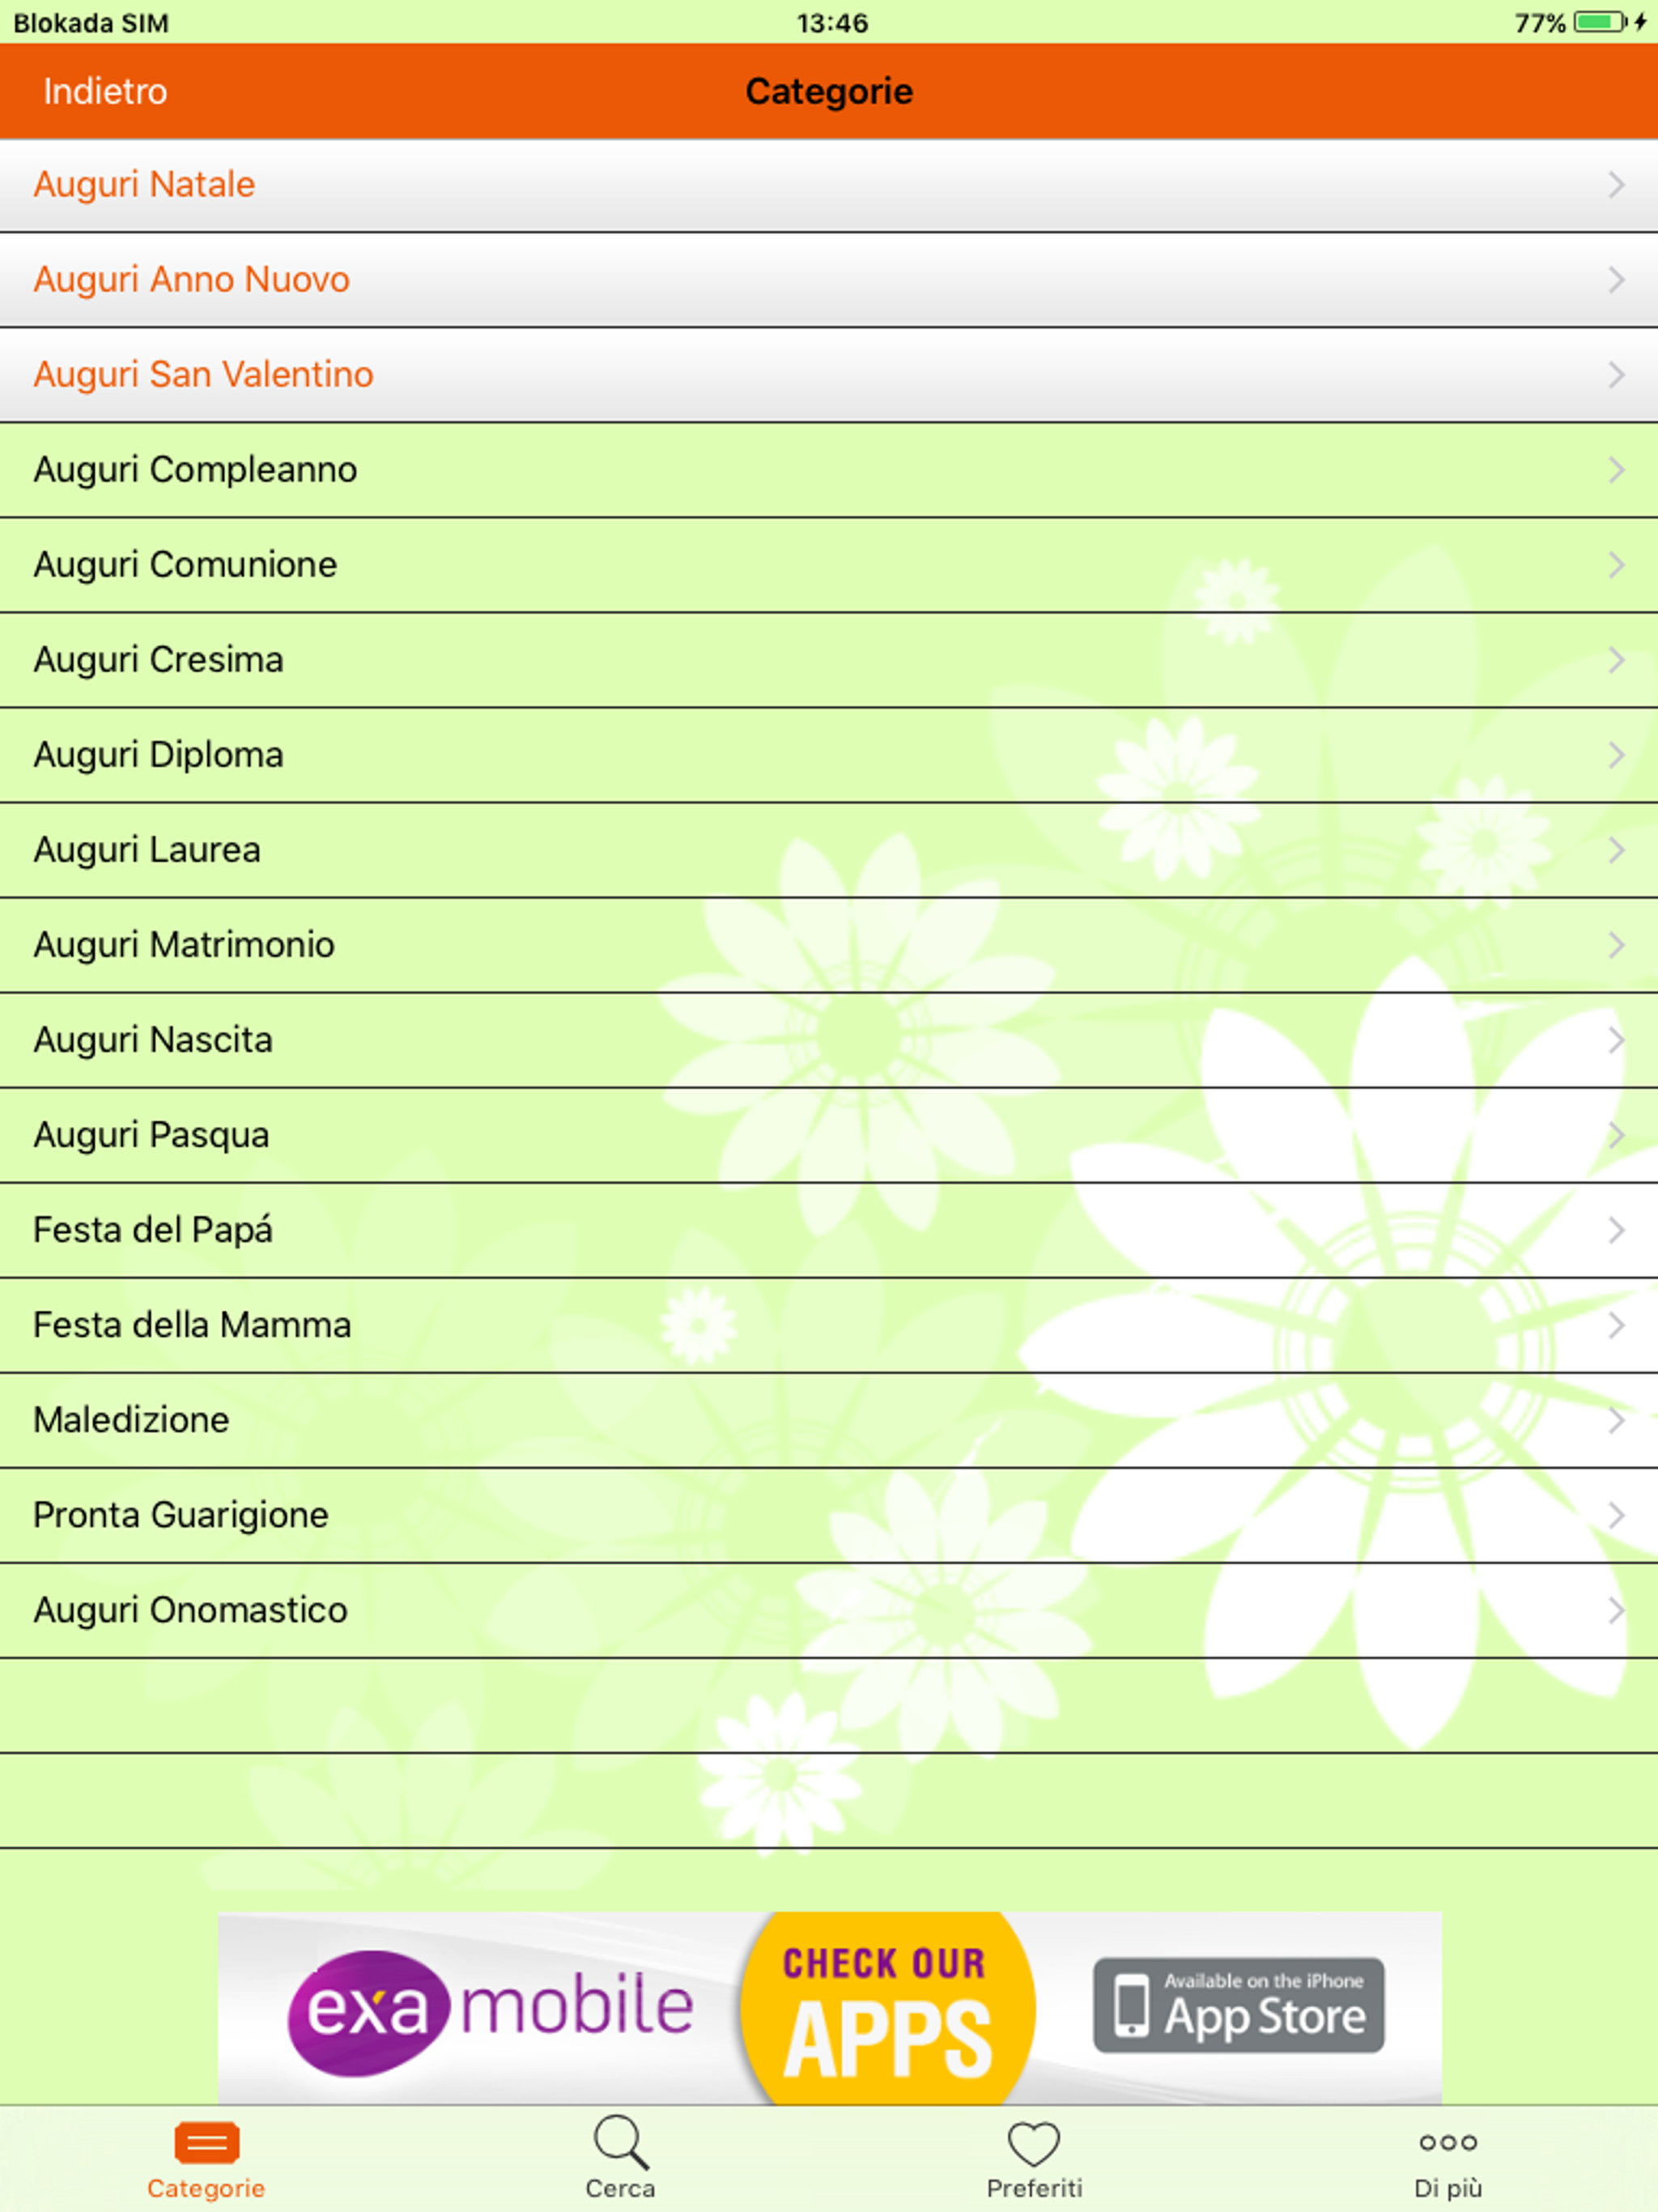1658x2212 pixels.
Task: Tap the Di più three-dots icon
Action: (x=1447, y=2142)
